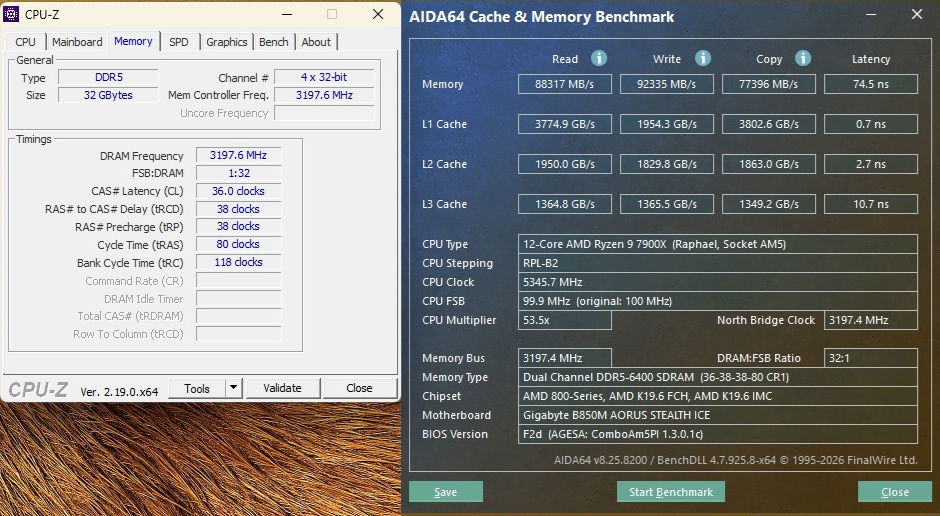The width and height of the screenshot is (940, 516).
Task: Click the DRAM:FSB Ratio value 32:1
Action: 870,358
